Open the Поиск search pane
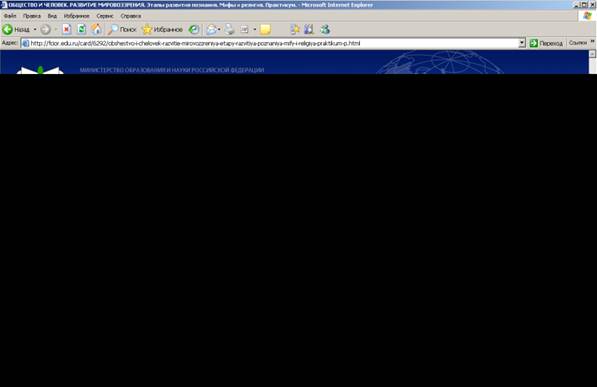Screen dimensions: 597x387 122,29
